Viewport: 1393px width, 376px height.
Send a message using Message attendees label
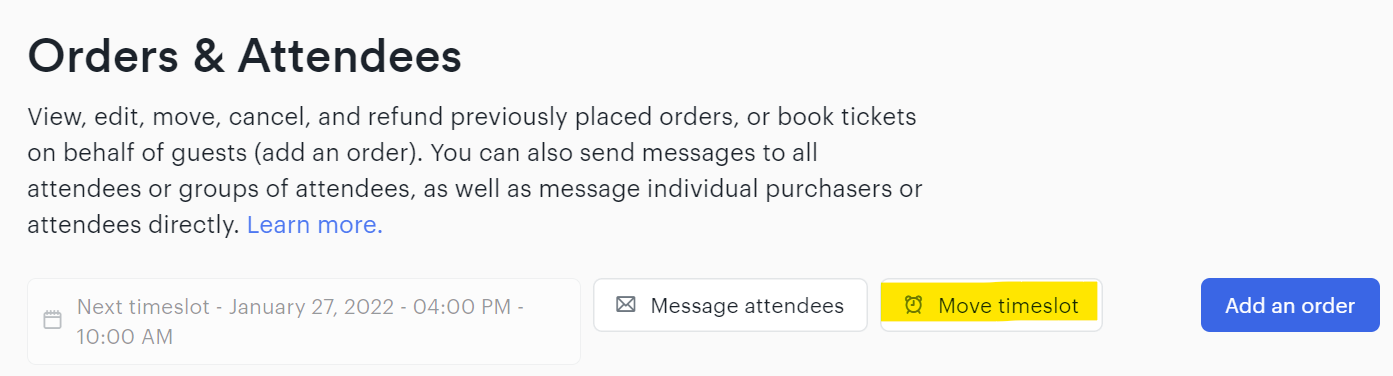747,305
